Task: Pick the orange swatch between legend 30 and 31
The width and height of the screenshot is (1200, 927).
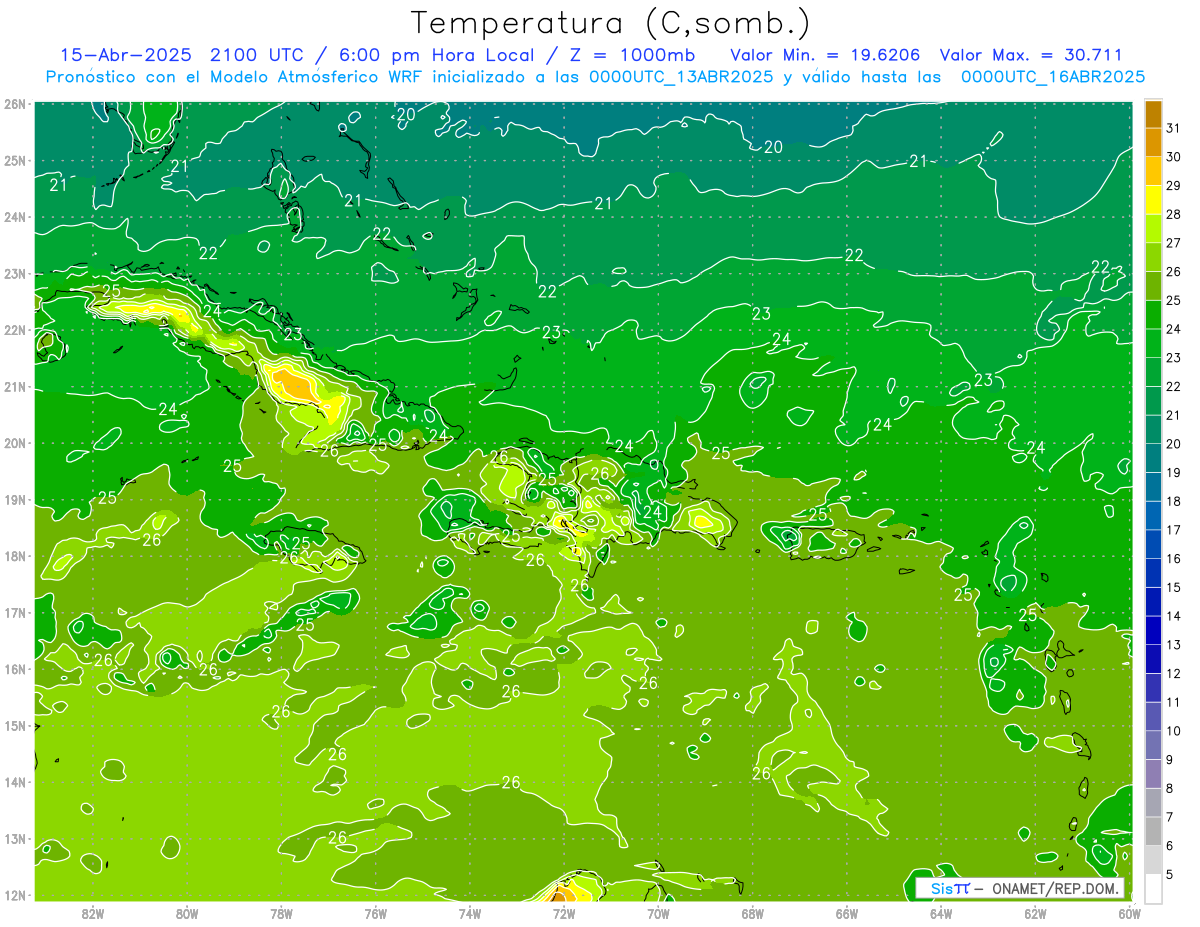Action: pos(1153,142)
